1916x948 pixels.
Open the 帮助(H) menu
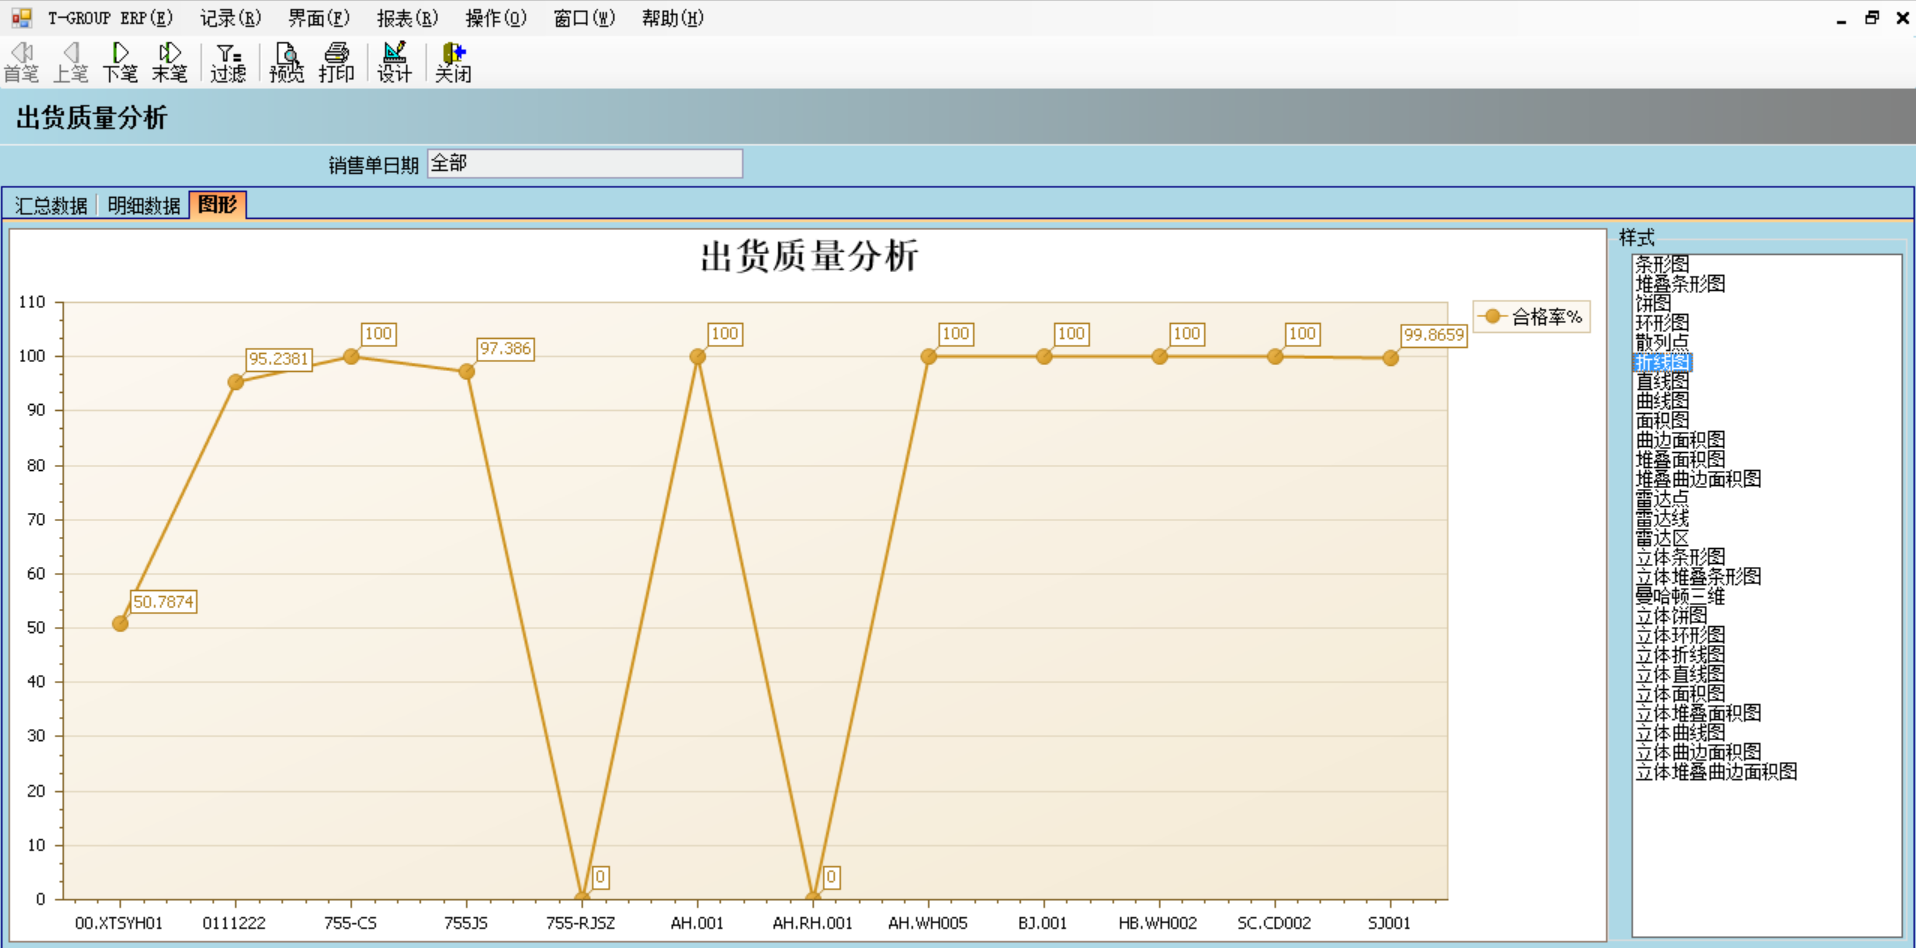[673, 18]
